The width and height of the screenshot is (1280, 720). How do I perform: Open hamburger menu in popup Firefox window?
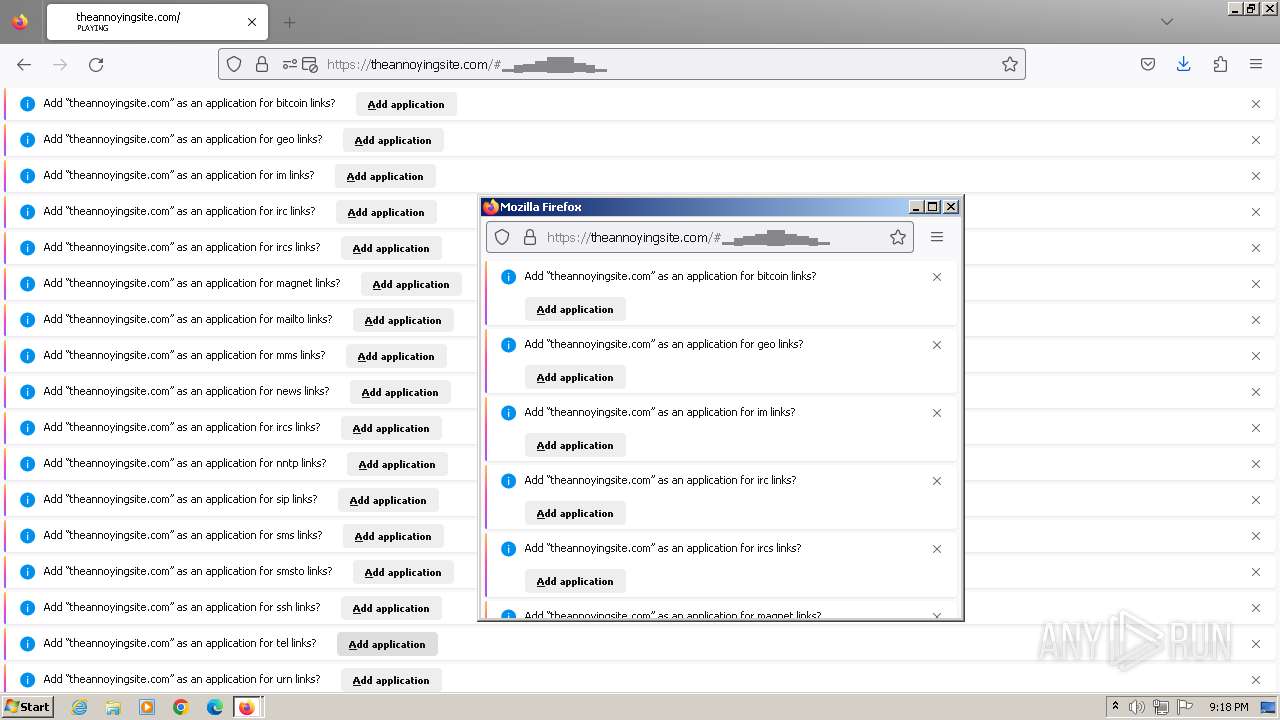[937, 237]
